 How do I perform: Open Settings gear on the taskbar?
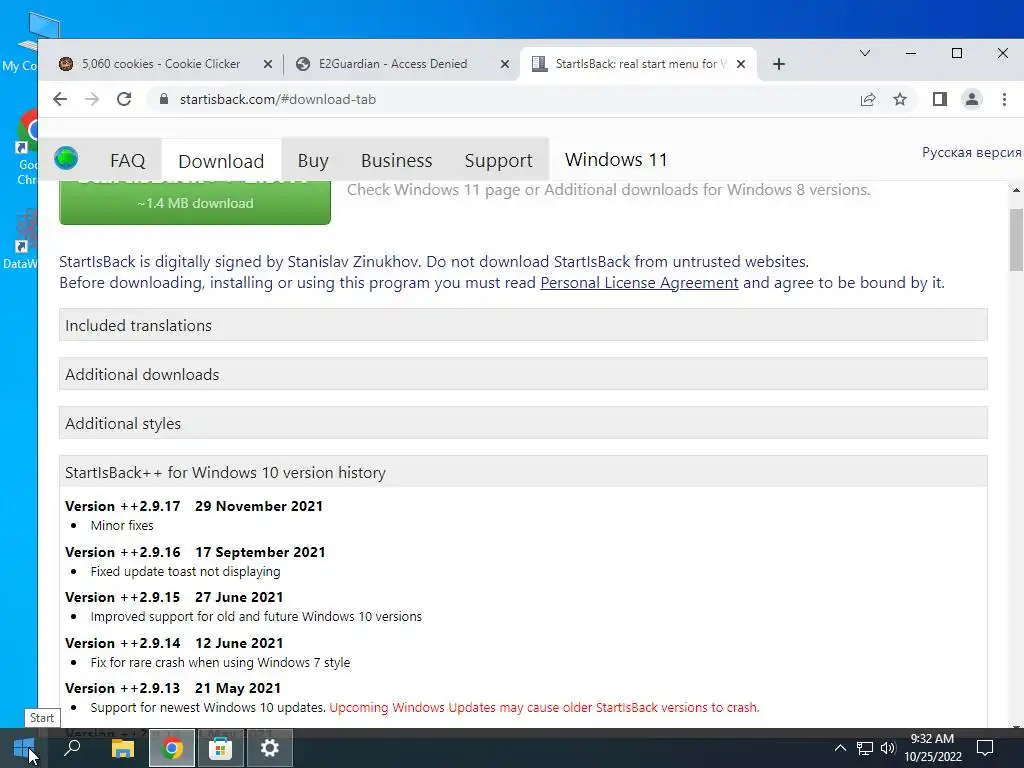[x=270, y=748]
